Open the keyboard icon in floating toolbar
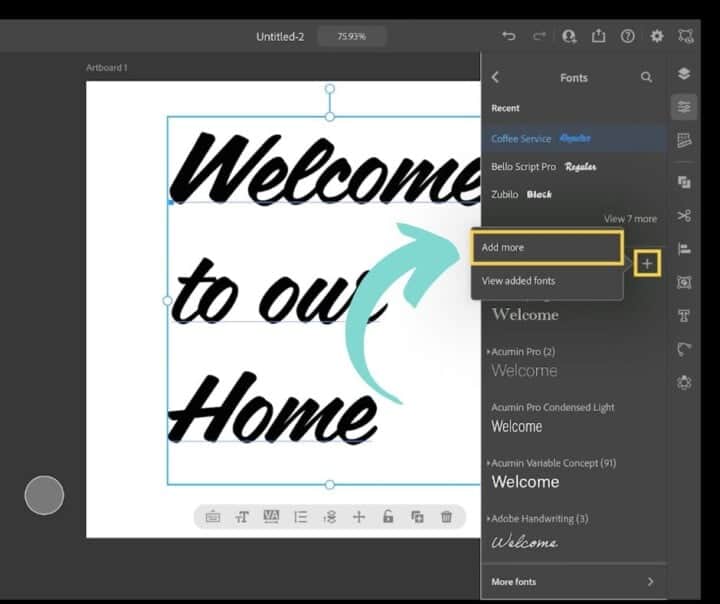This screenshot has width=720, height=604. pos(213,517)
